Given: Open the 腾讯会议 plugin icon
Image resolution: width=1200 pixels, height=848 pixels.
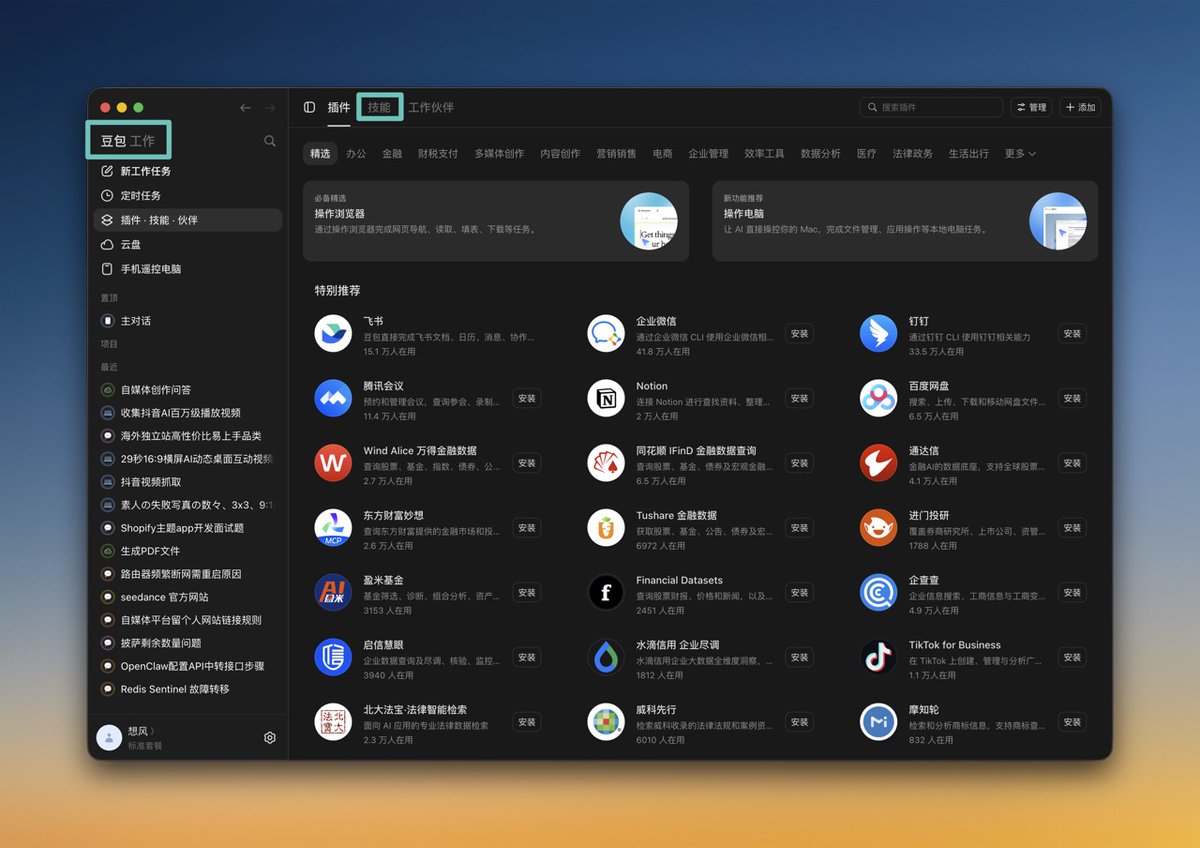Looking at the screenshot, I should (x=333, y=398).
